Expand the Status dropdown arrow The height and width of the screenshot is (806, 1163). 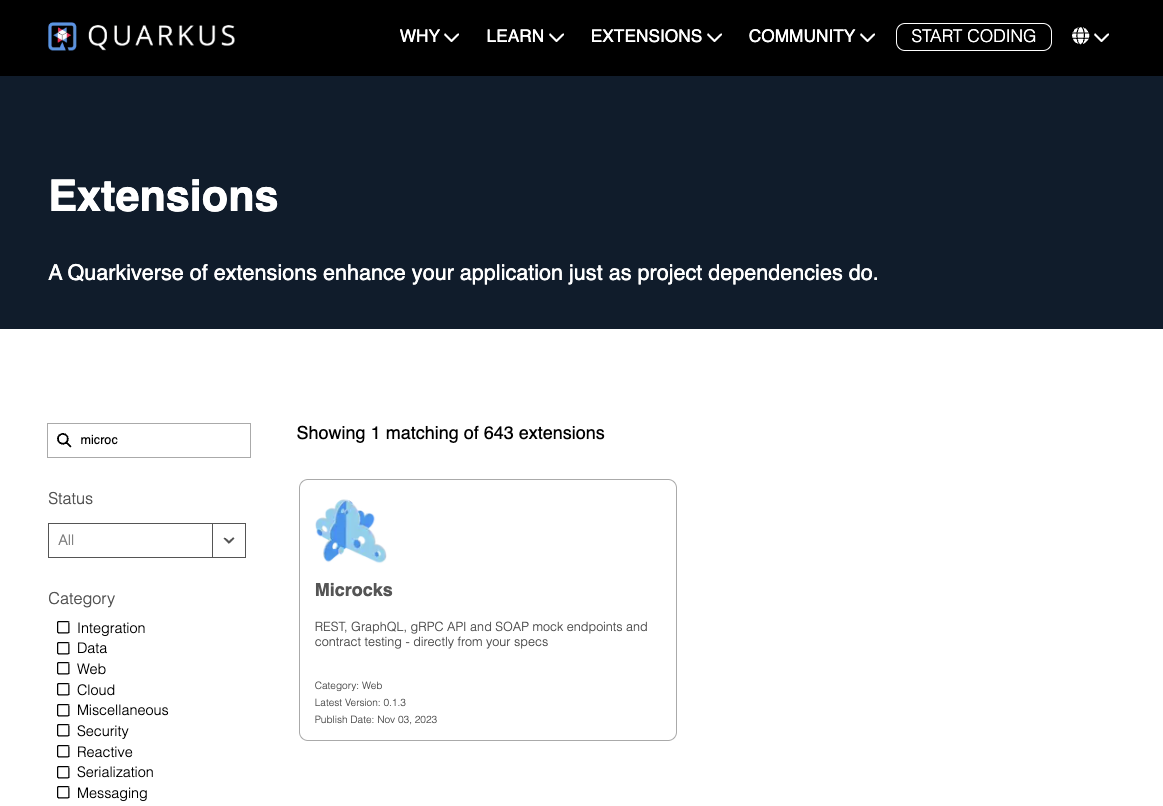(x=229, y=541)
